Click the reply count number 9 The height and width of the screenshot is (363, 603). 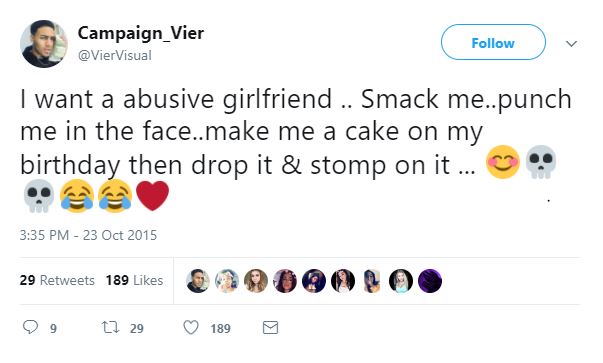click(53, 328)
